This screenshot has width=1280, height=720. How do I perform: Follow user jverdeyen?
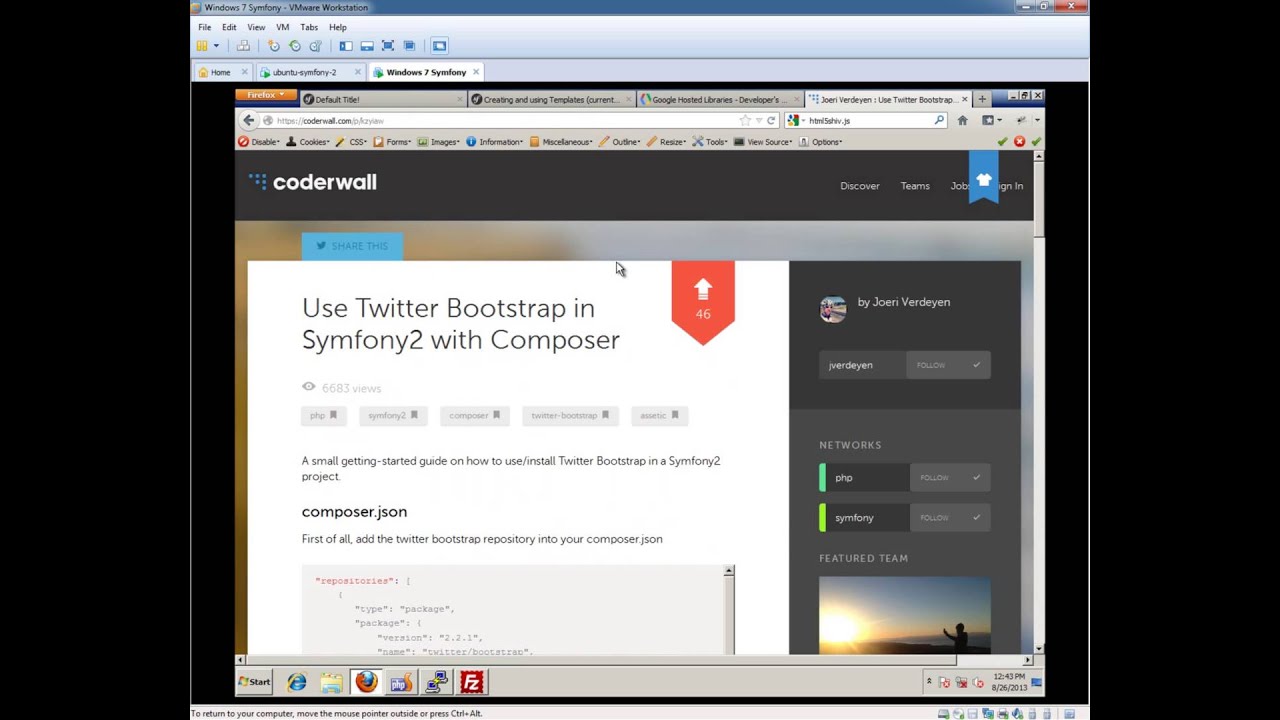coord(948,365)
